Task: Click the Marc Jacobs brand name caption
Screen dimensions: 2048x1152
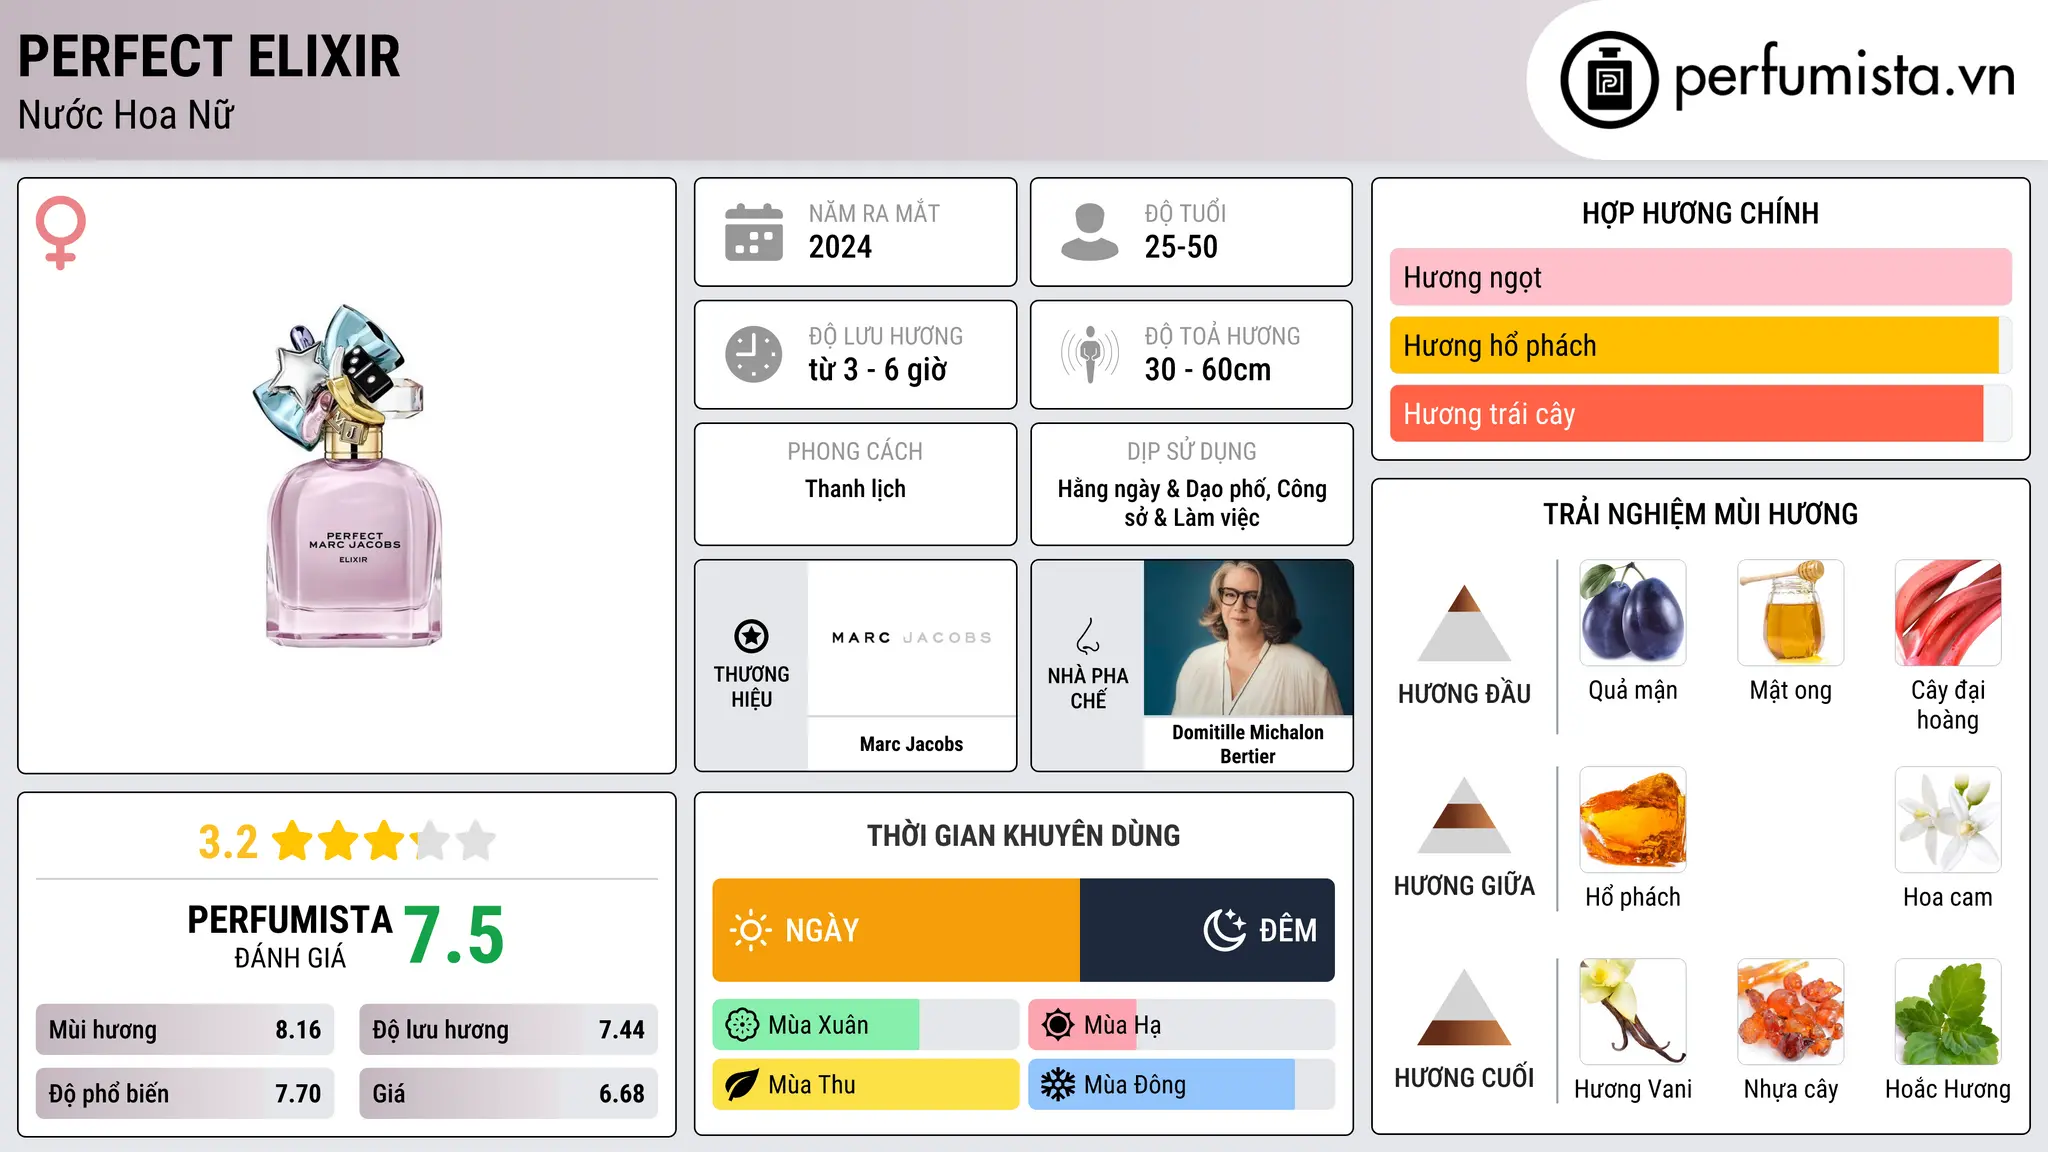Action: [x=912, y=744]
